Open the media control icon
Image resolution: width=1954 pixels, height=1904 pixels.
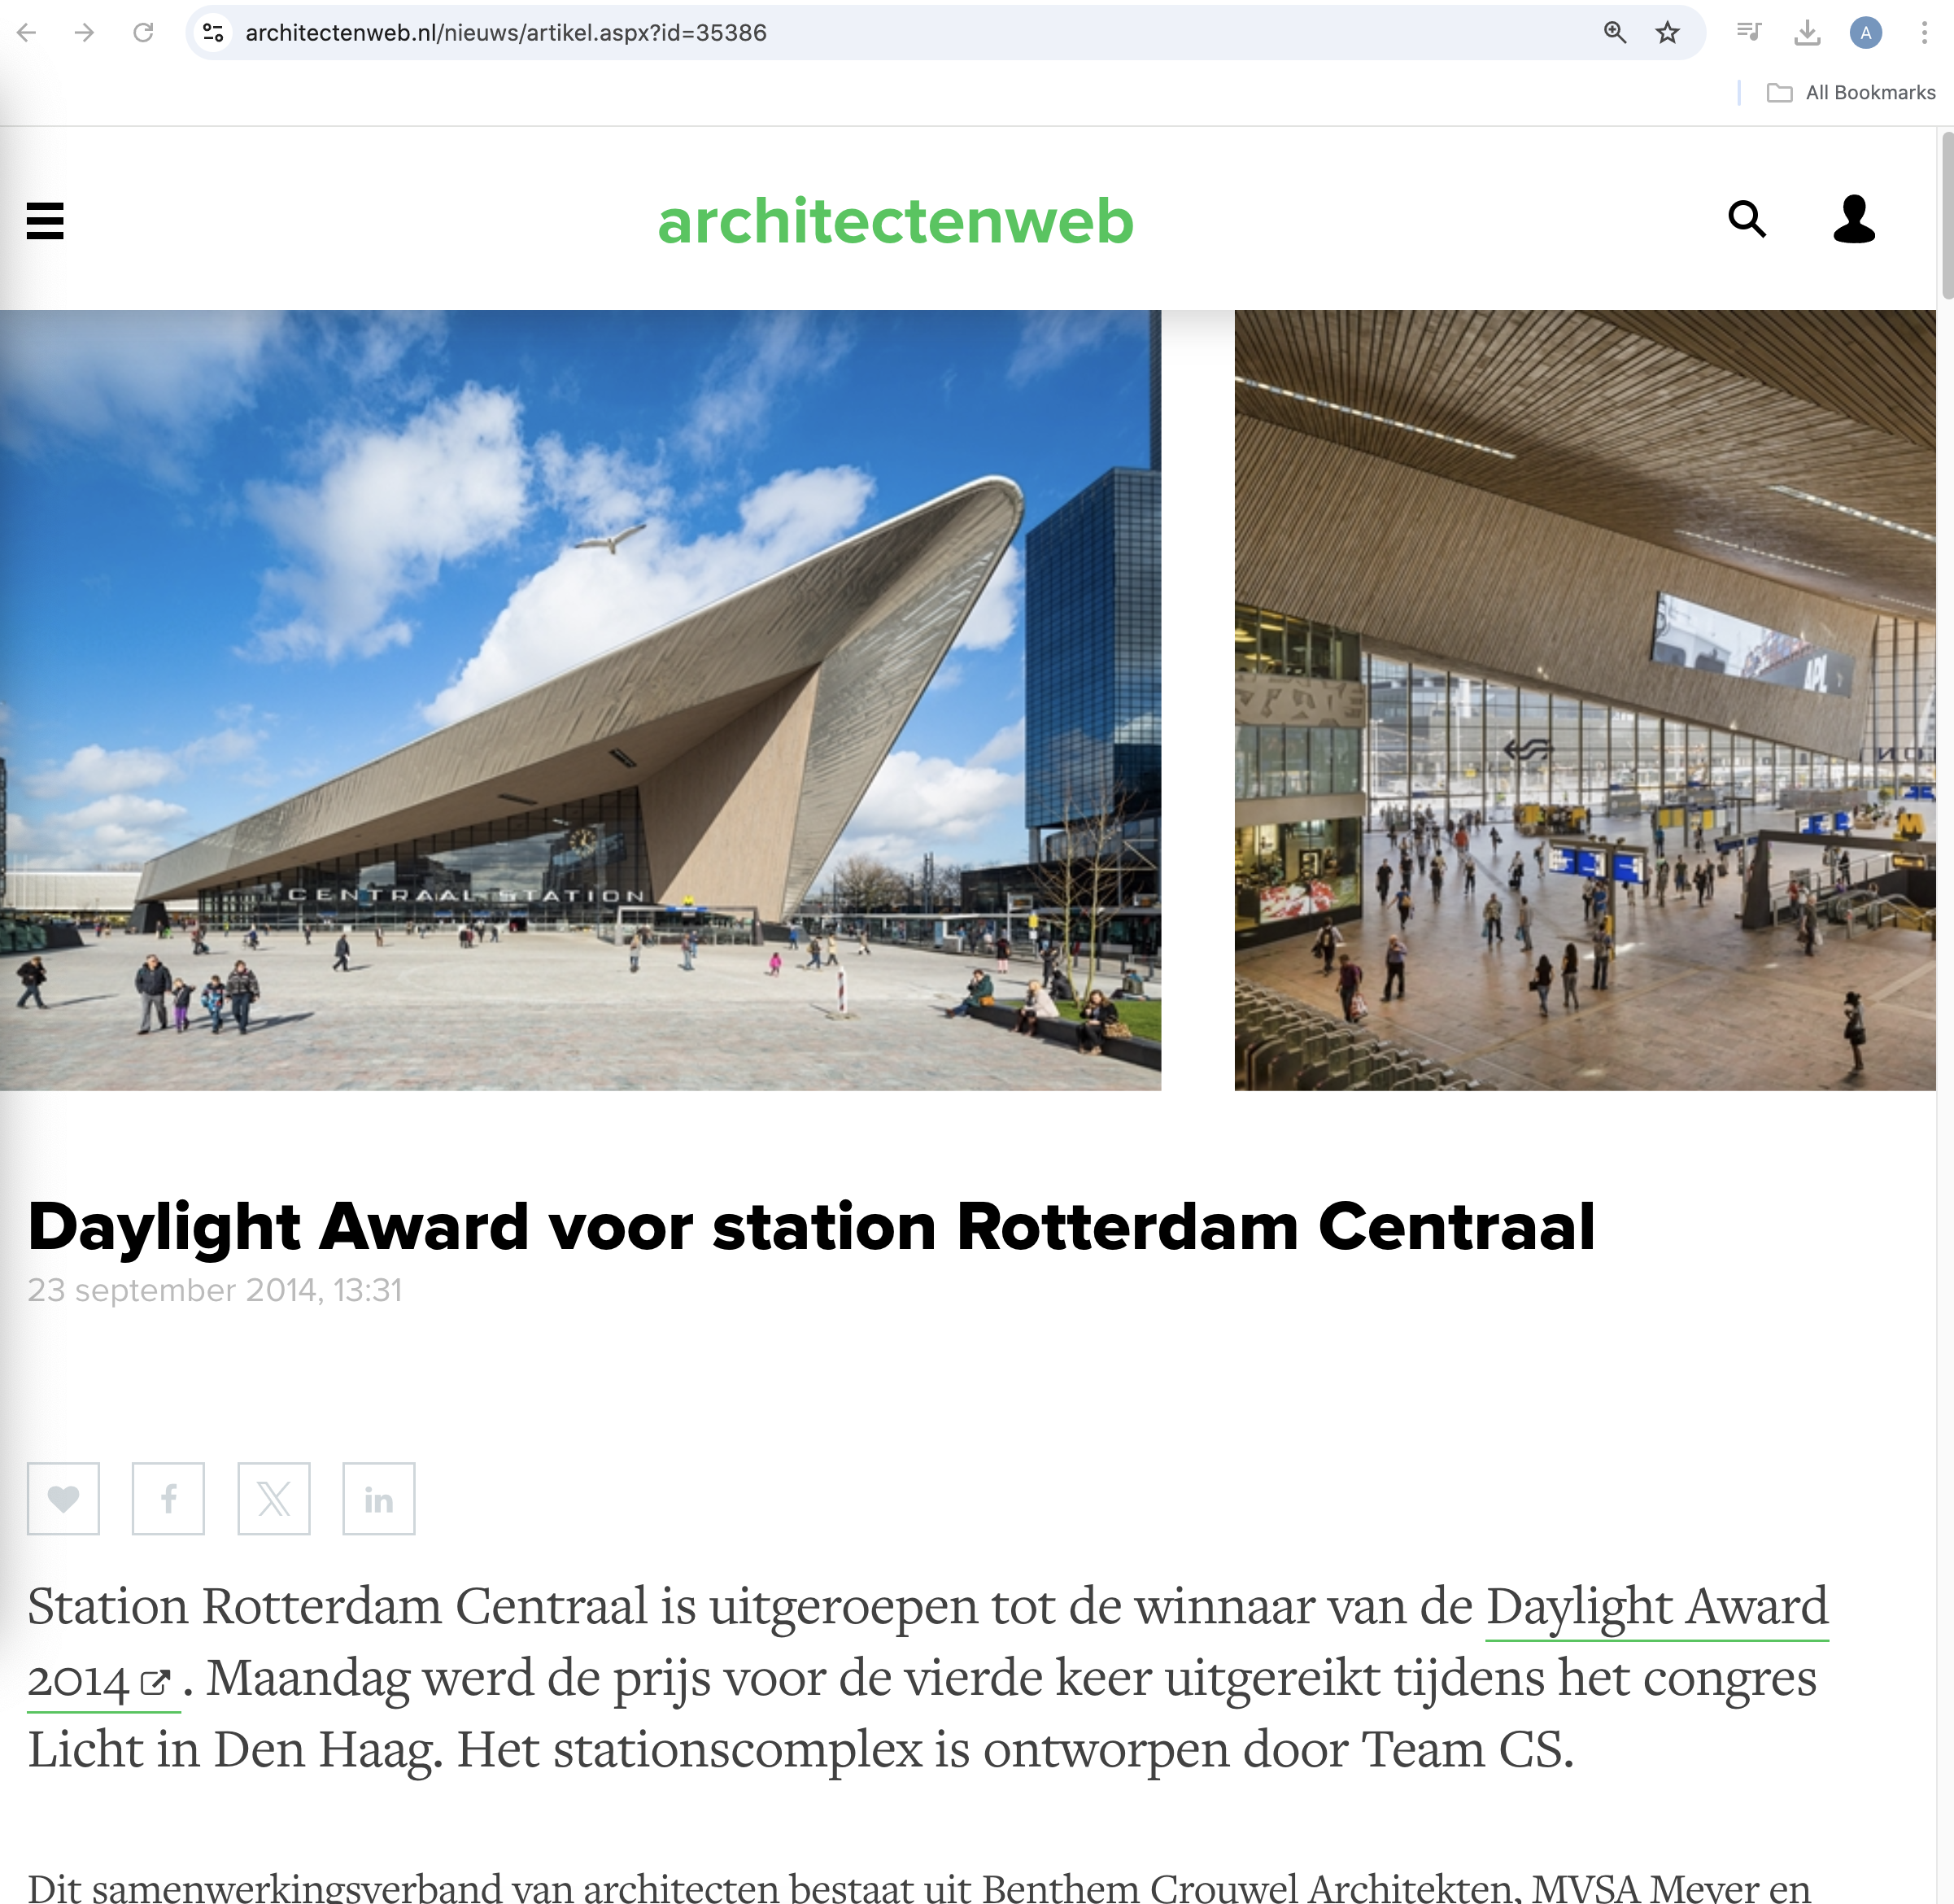pos(1749,33)
